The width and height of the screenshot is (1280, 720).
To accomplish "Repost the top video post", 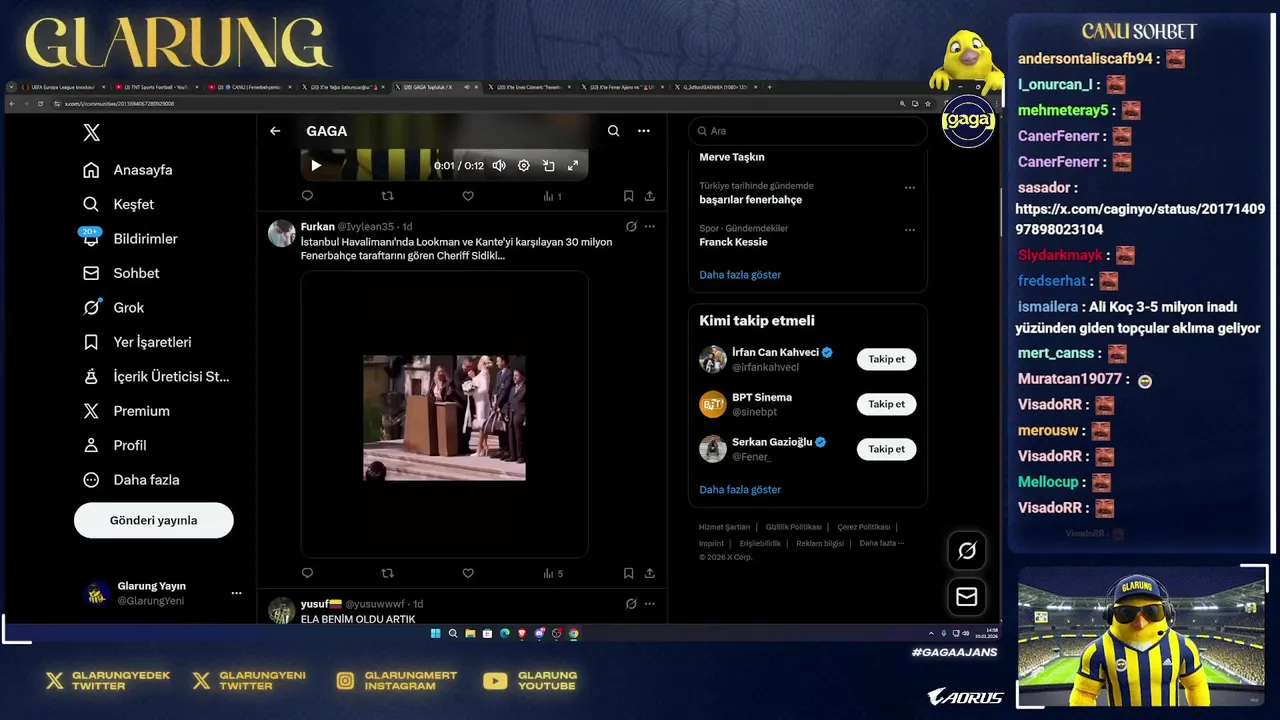I will (388, 196).
